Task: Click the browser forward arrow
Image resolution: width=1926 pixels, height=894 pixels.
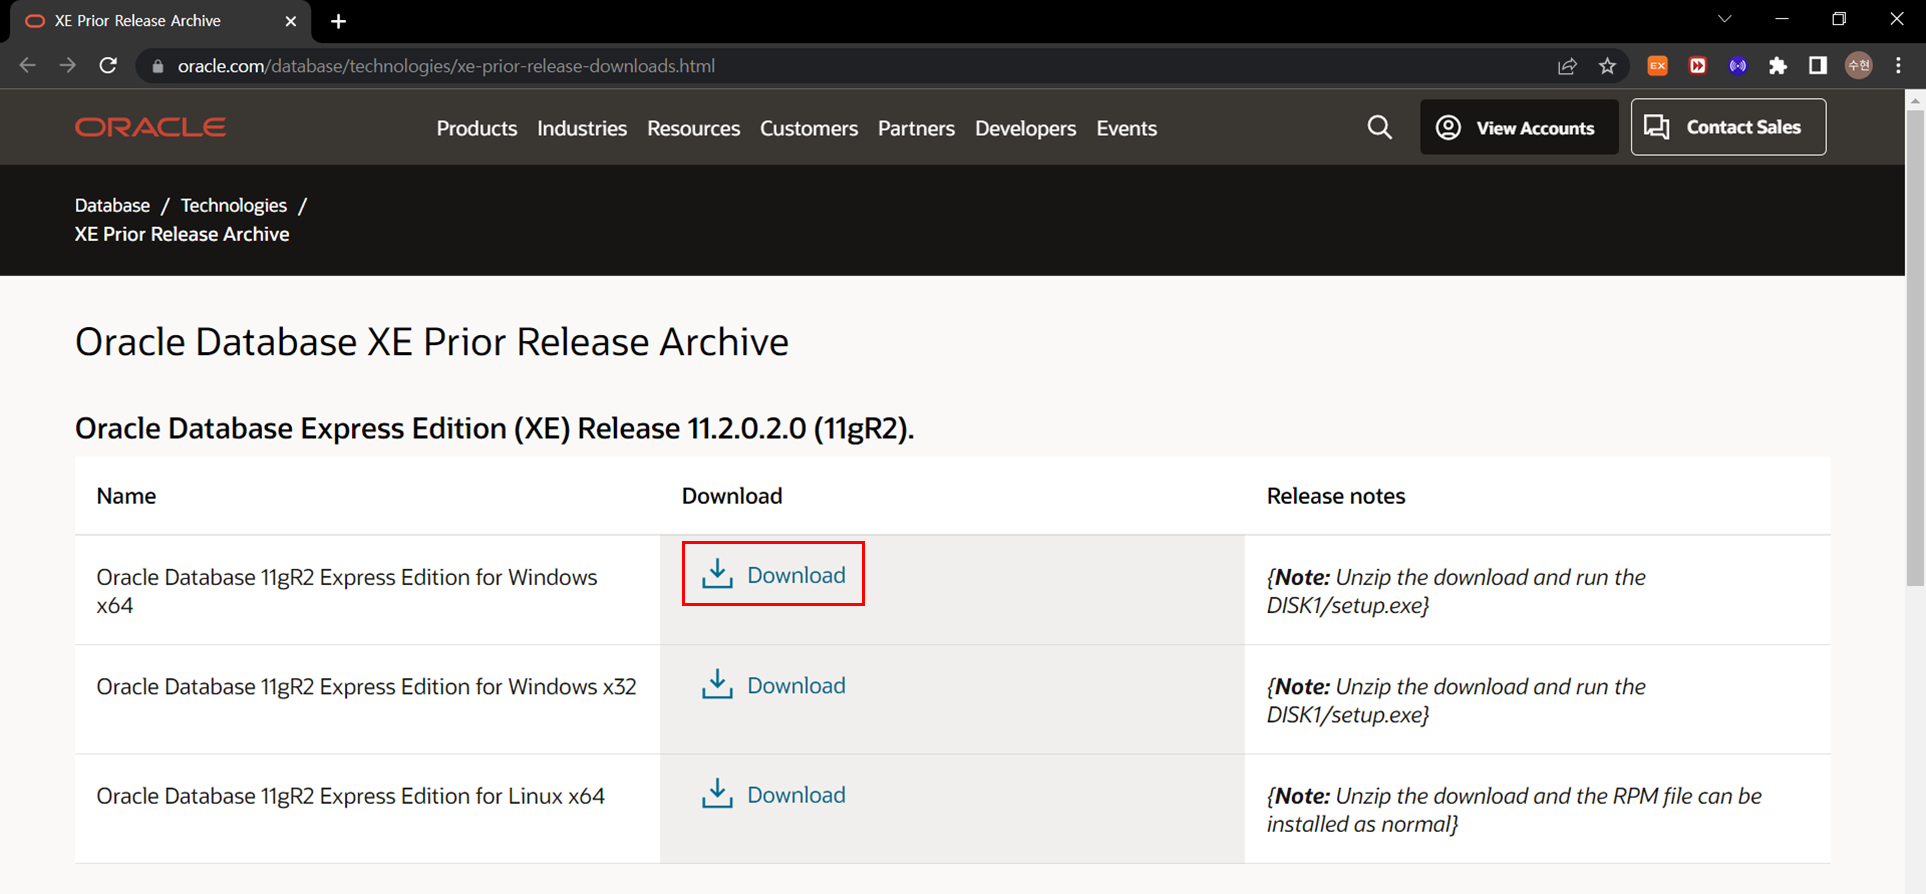Action: click(x=67, y=66)
